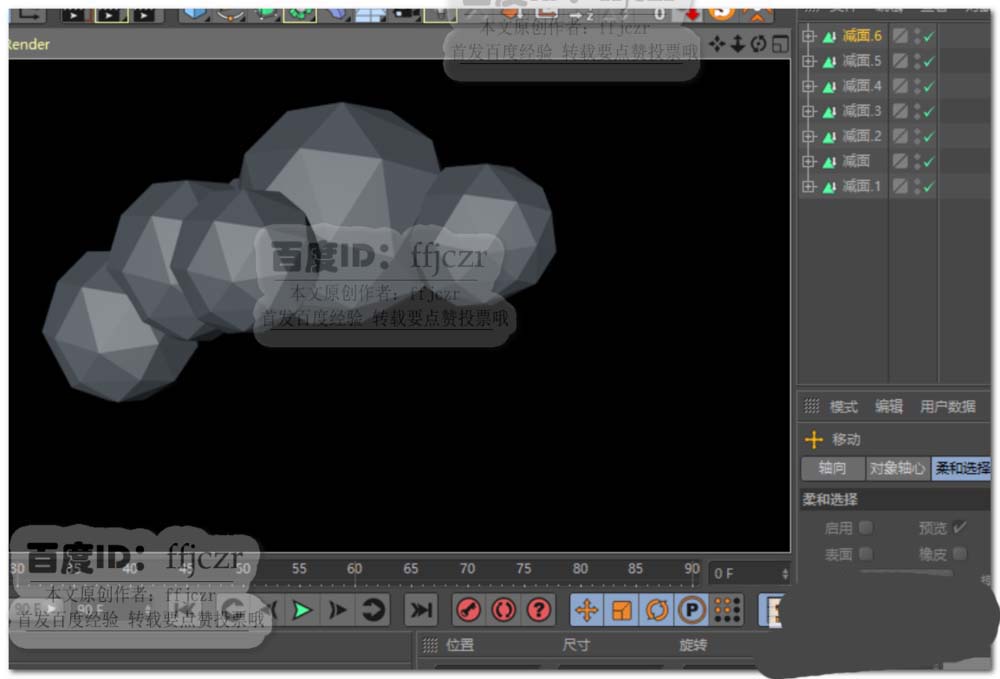Click the red record active objects button
The image size is (1000, 679).
pyautogui.click(x=467, y=610)
